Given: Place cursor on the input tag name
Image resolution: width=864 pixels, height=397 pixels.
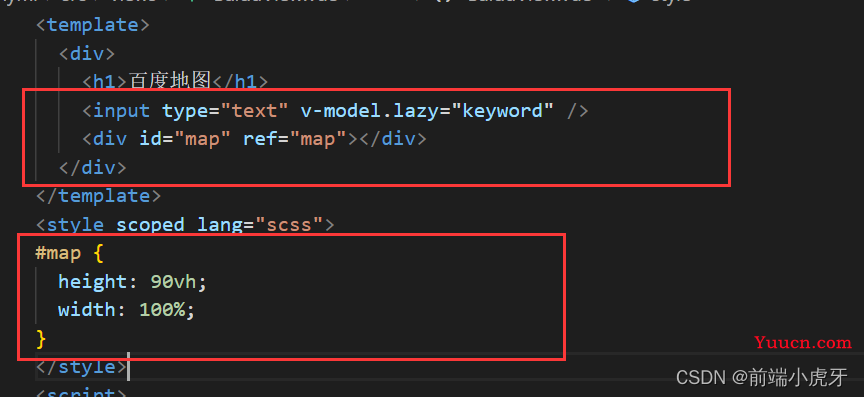Looking at the screenshot, I should [122, 111].
